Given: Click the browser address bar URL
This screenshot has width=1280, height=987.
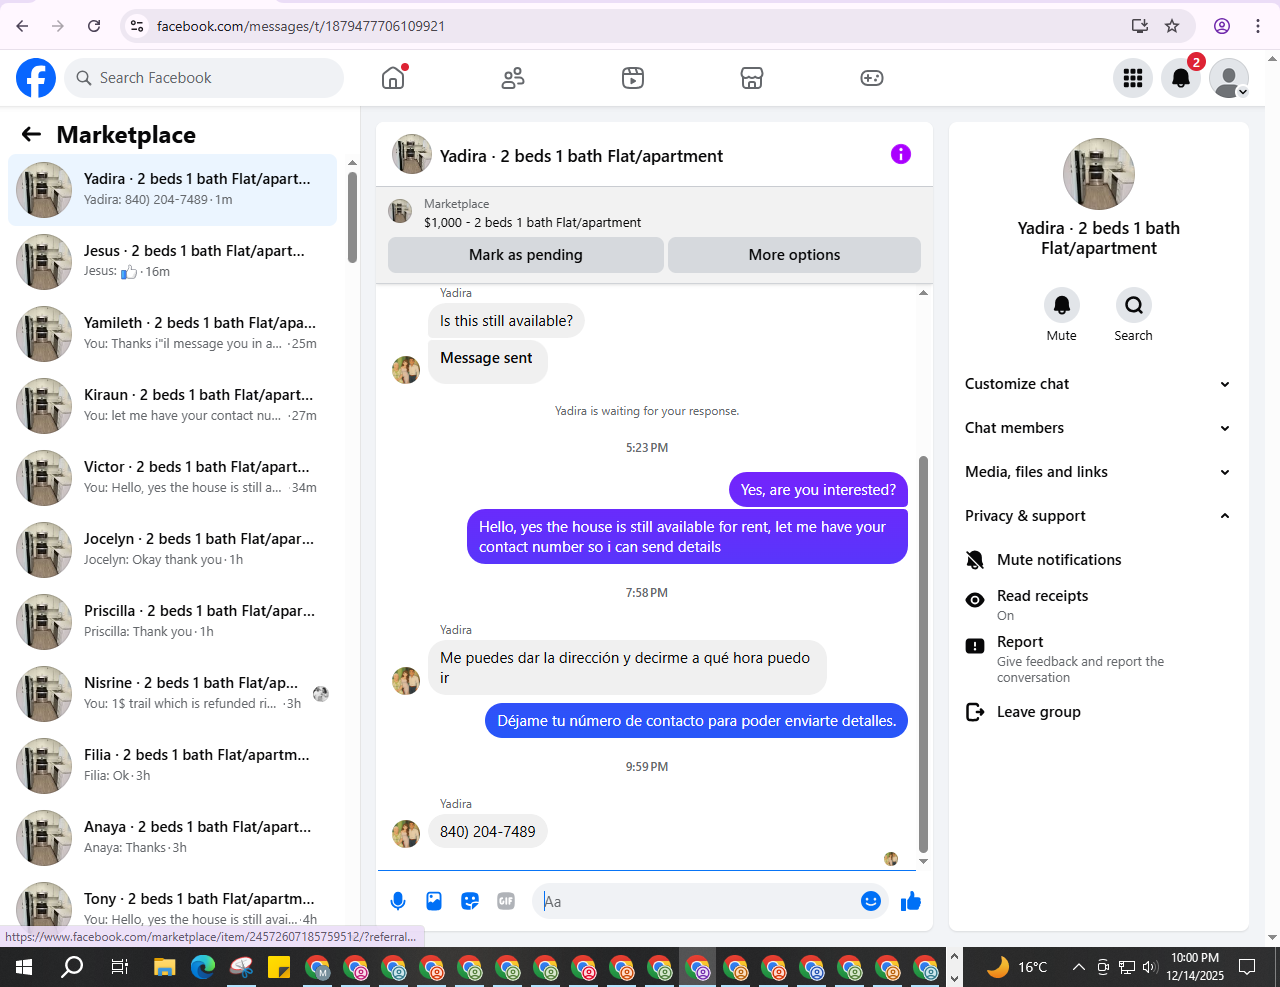Looking at the screenshot, I should click(301, 26).
